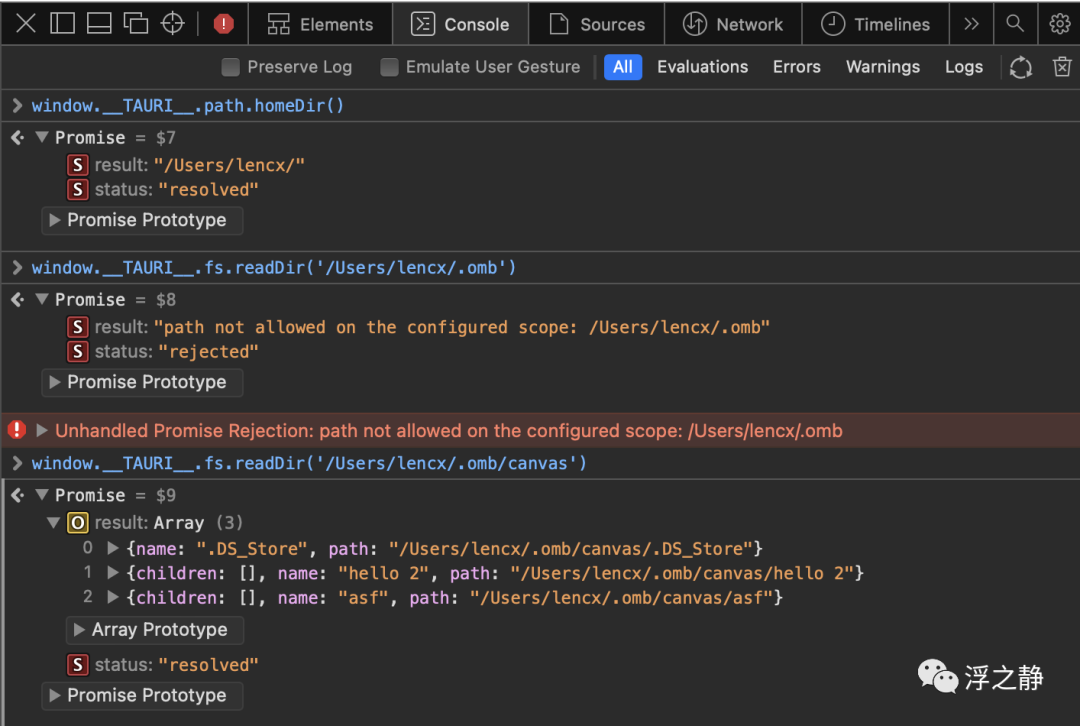1080x726 pixels.
Task: Expand the "hello 2" array item
Action: [113, 573]
